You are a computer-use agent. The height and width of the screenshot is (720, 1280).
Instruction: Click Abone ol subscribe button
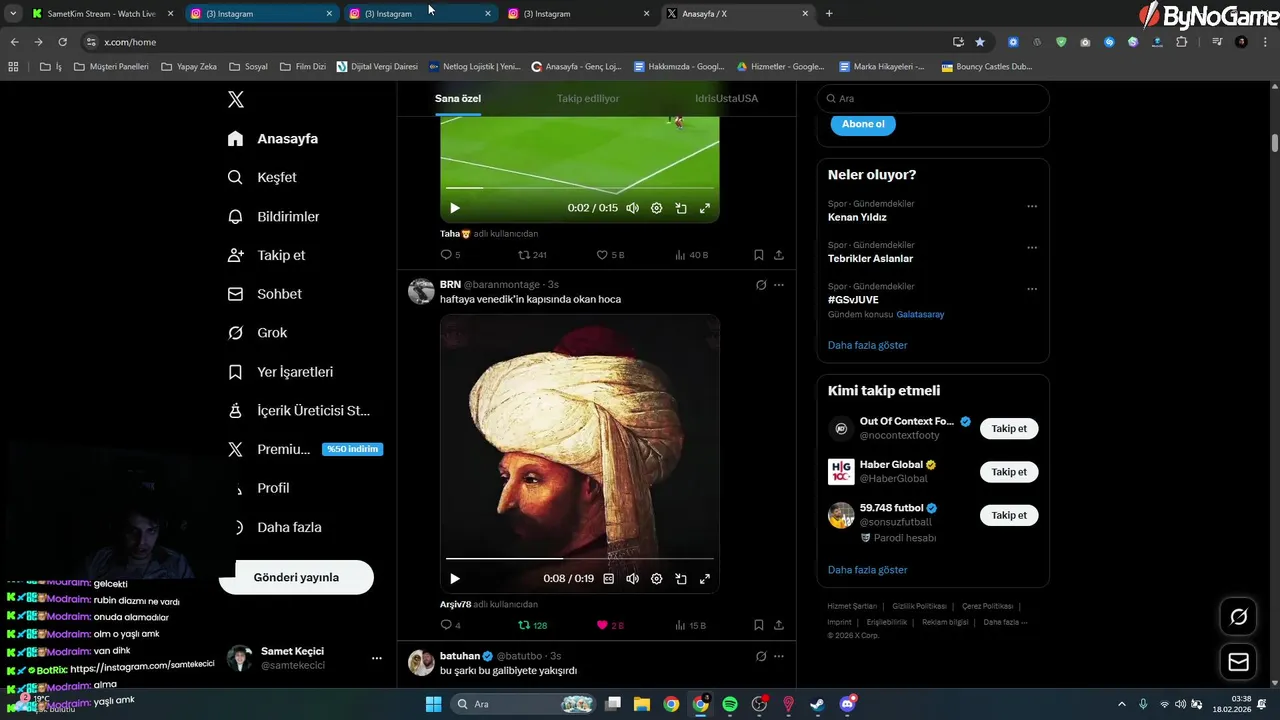(863, 124)
